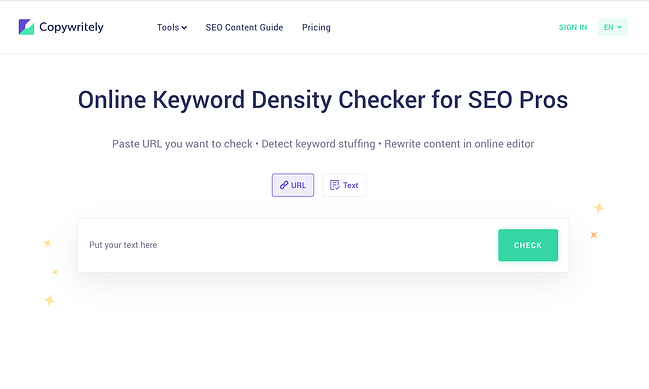This screenshot has width=649, height=389.
Task: Click the Tools chevron arrow
Action: [184, 28]
